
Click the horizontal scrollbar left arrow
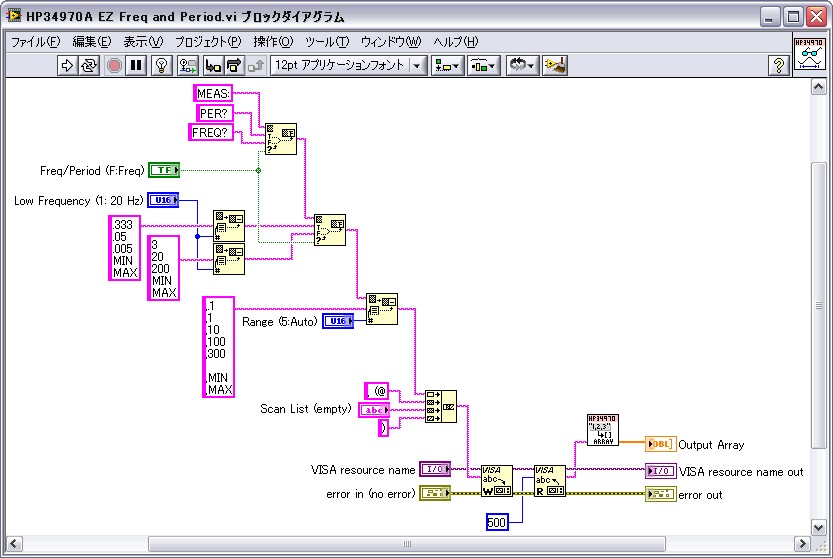(x=14, y=544)
